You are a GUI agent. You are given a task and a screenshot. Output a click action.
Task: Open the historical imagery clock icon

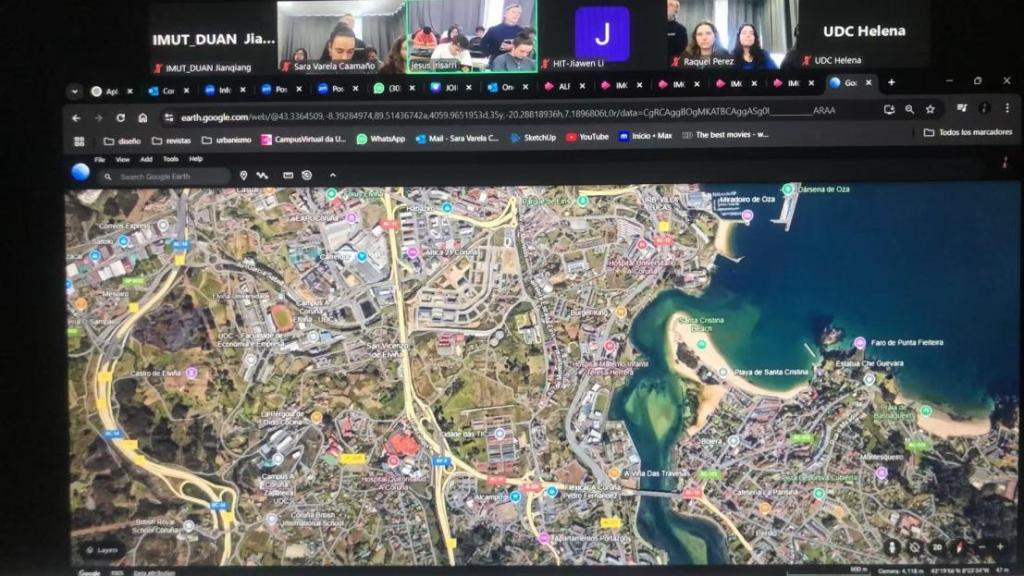tap(306, 176)
